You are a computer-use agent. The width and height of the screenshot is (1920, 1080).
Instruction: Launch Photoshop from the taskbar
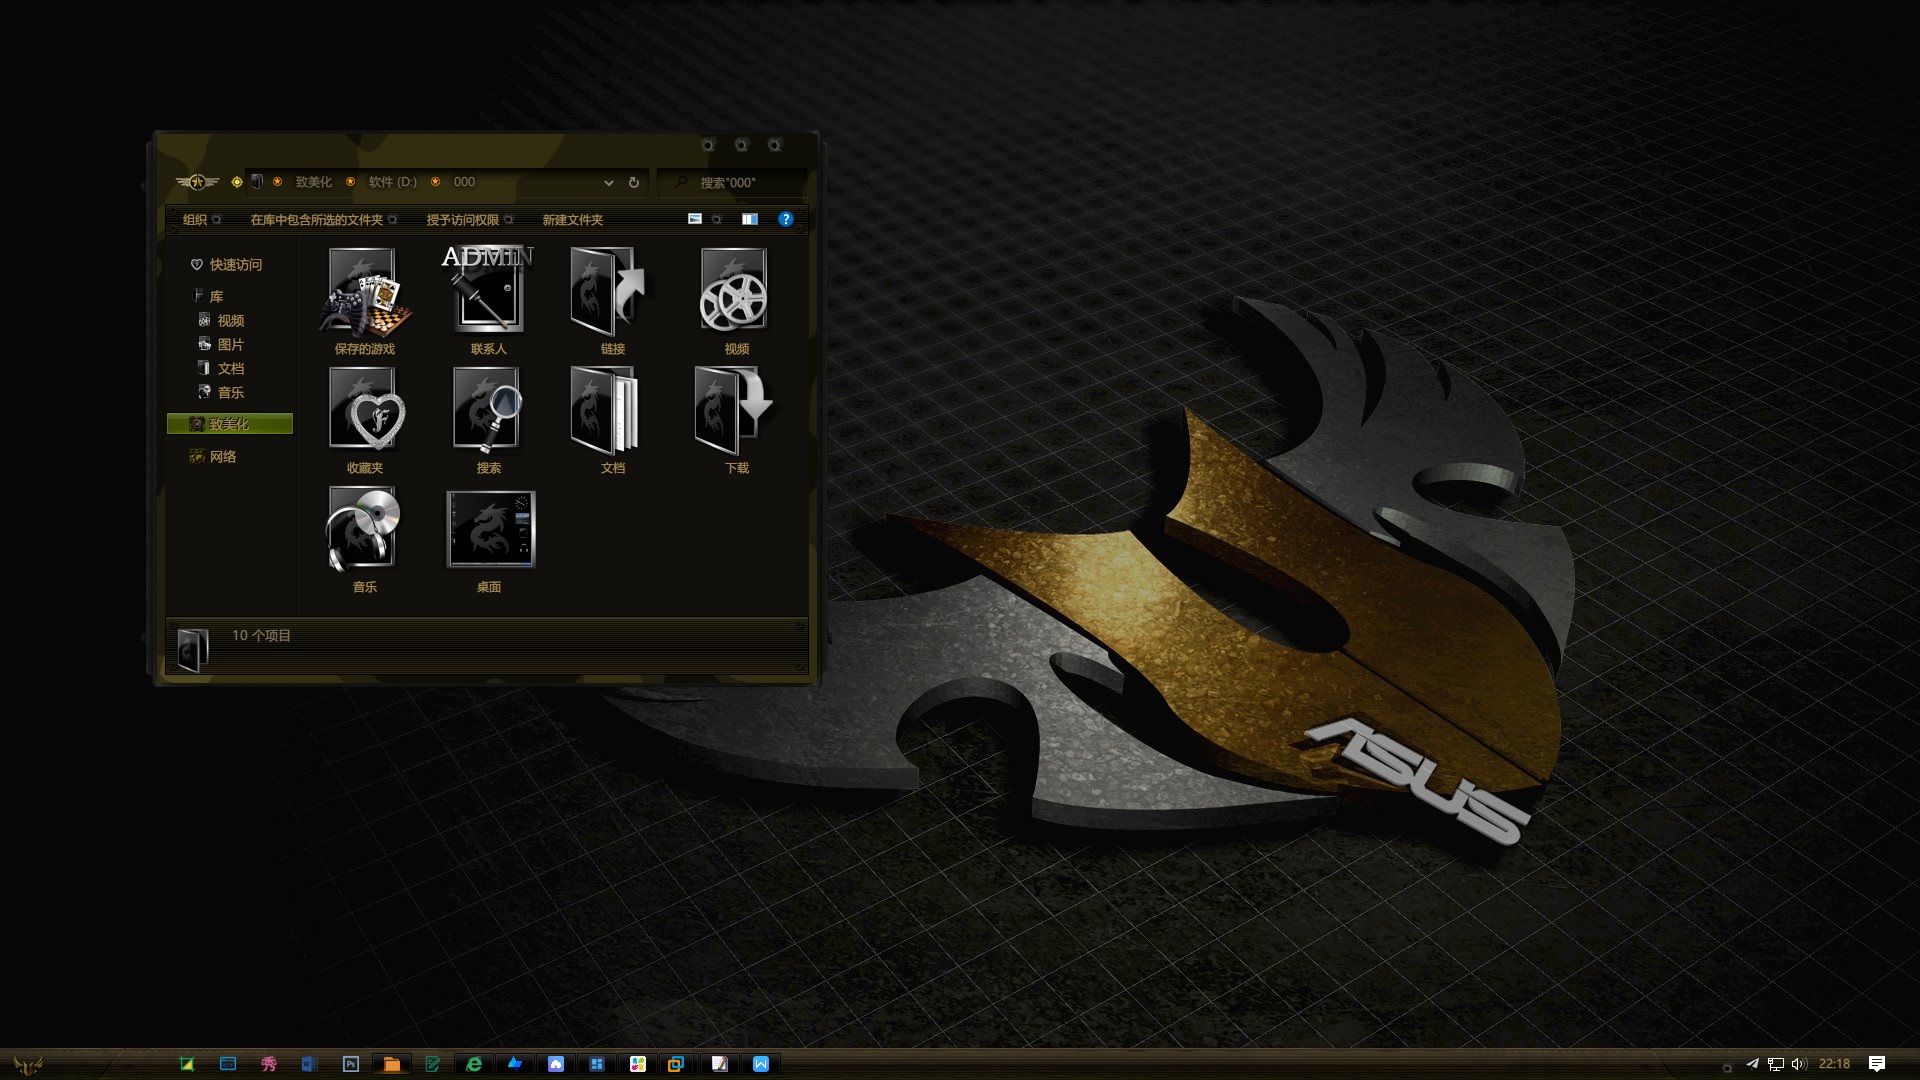[x=350, y=1064]
